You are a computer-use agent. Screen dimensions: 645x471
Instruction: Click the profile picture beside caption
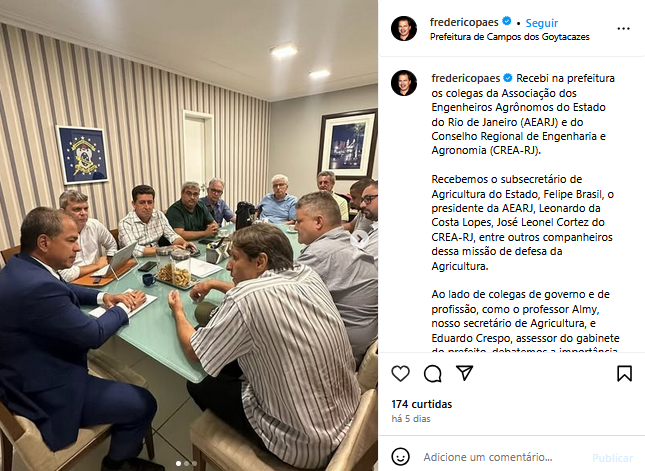click(x=404, y=83)
